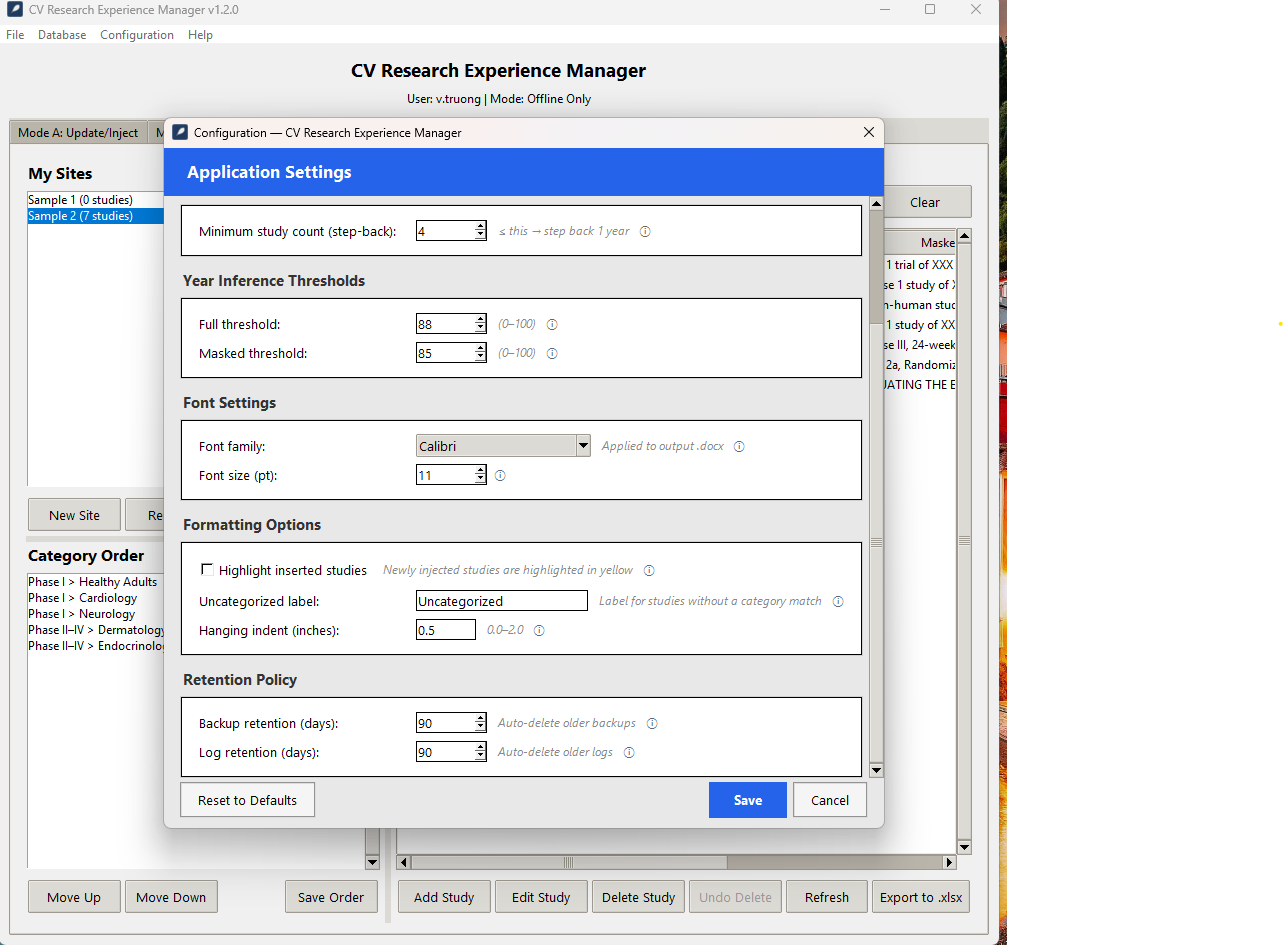Screen dimensions: 1284x945
Task: Decrease the Full threshold stepper value
Action: 480,329
